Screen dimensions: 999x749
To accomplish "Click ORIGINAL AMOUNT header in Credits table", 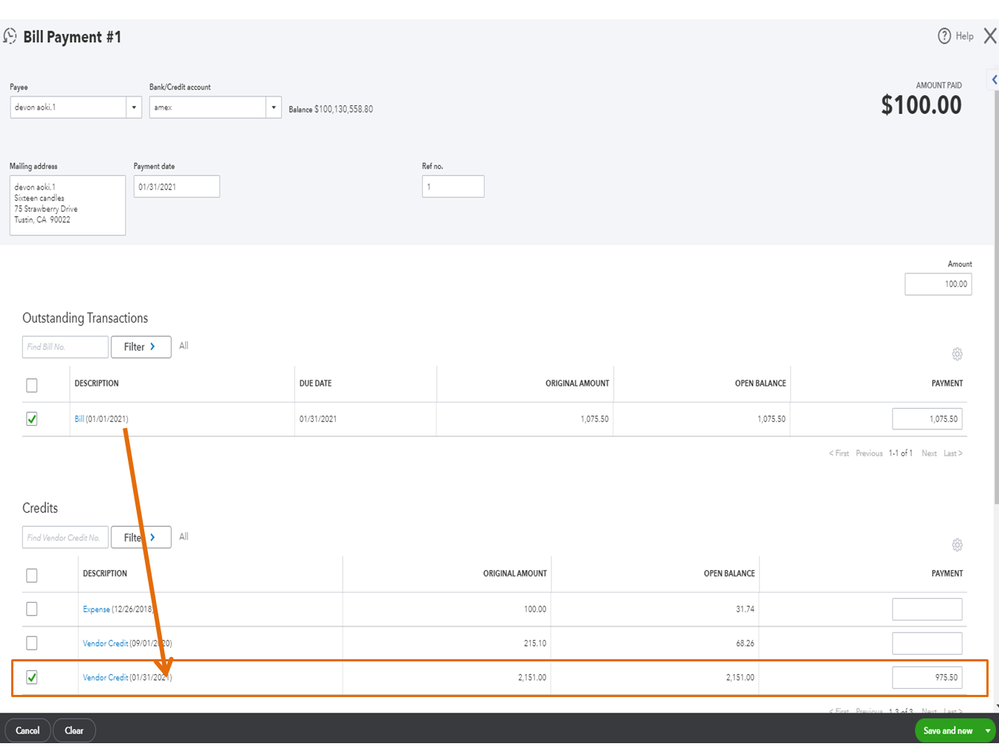I will click(x=515, y=574).
